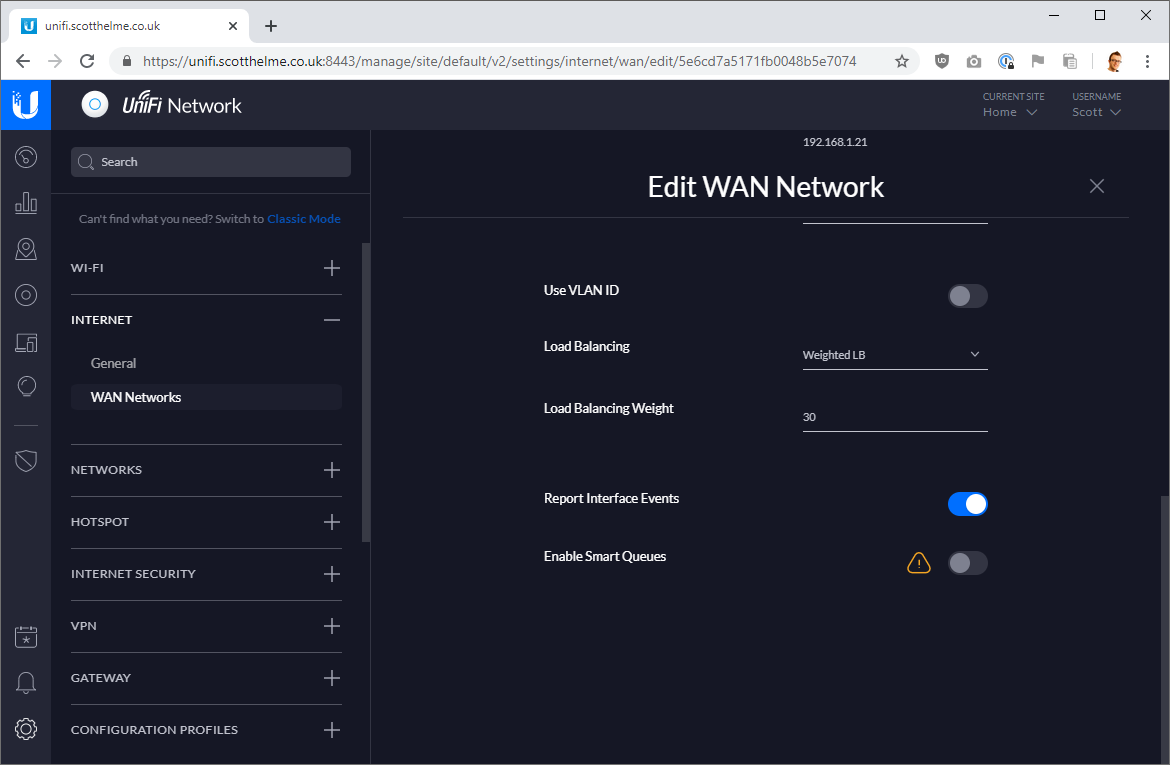
Task: Disable the Report Interface Events toggle
Action: (x=967, y=504)
